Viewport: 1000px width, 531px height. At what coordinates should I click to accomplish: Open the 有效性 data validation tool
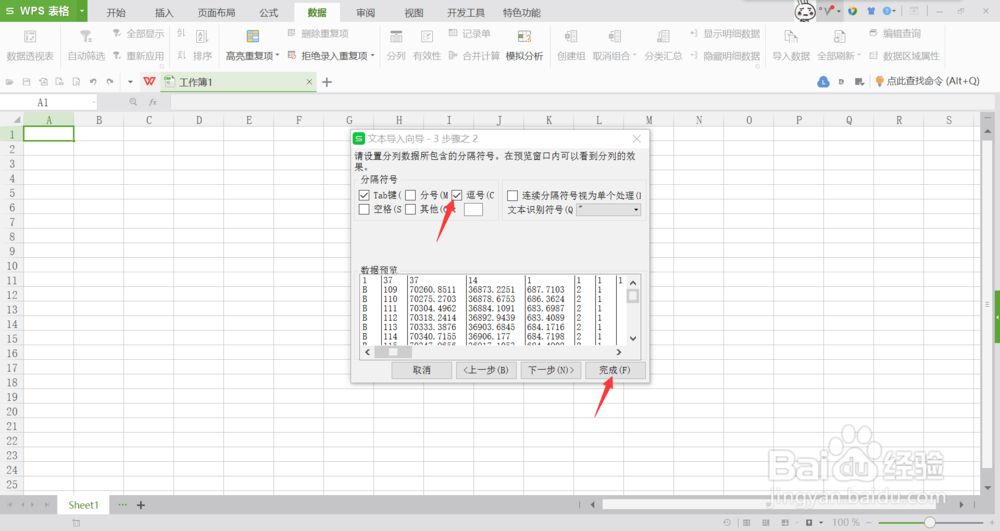tap(427, 45)
